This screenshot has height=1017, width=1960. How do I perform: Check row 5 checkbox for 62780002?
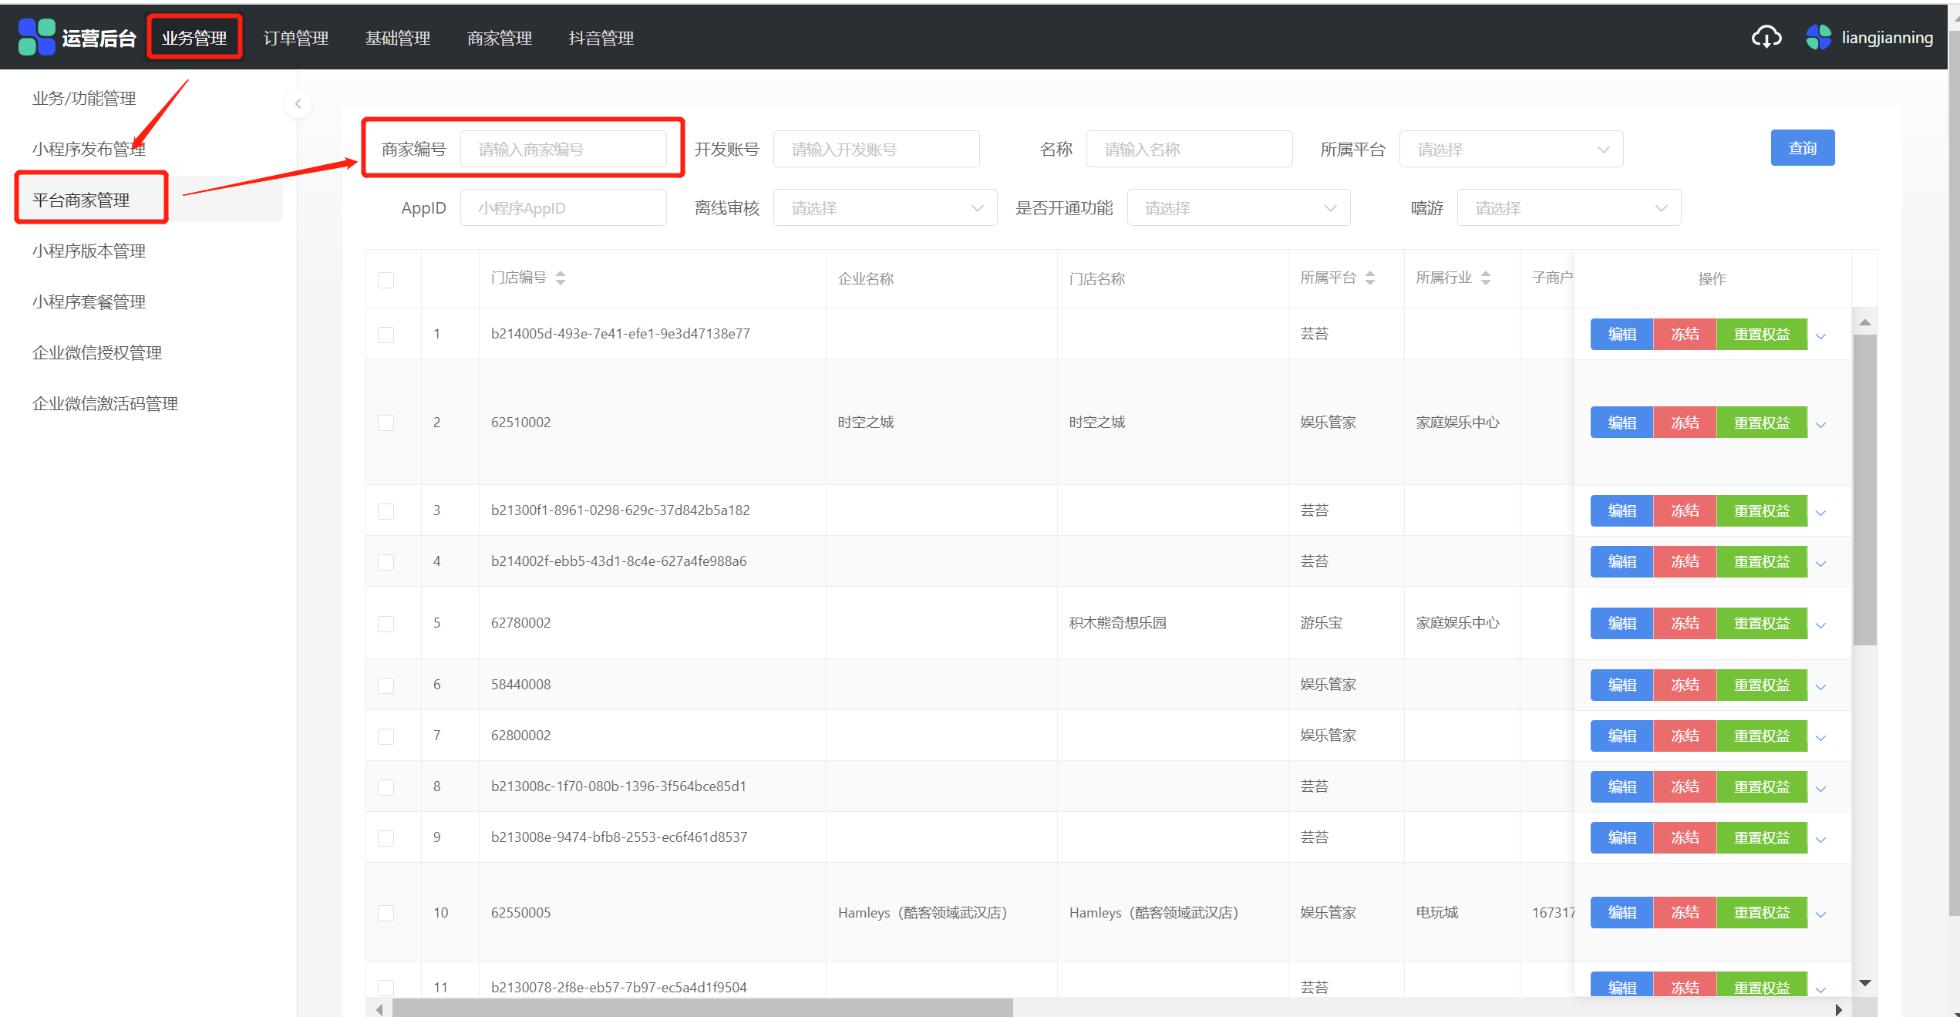(386, 624)
